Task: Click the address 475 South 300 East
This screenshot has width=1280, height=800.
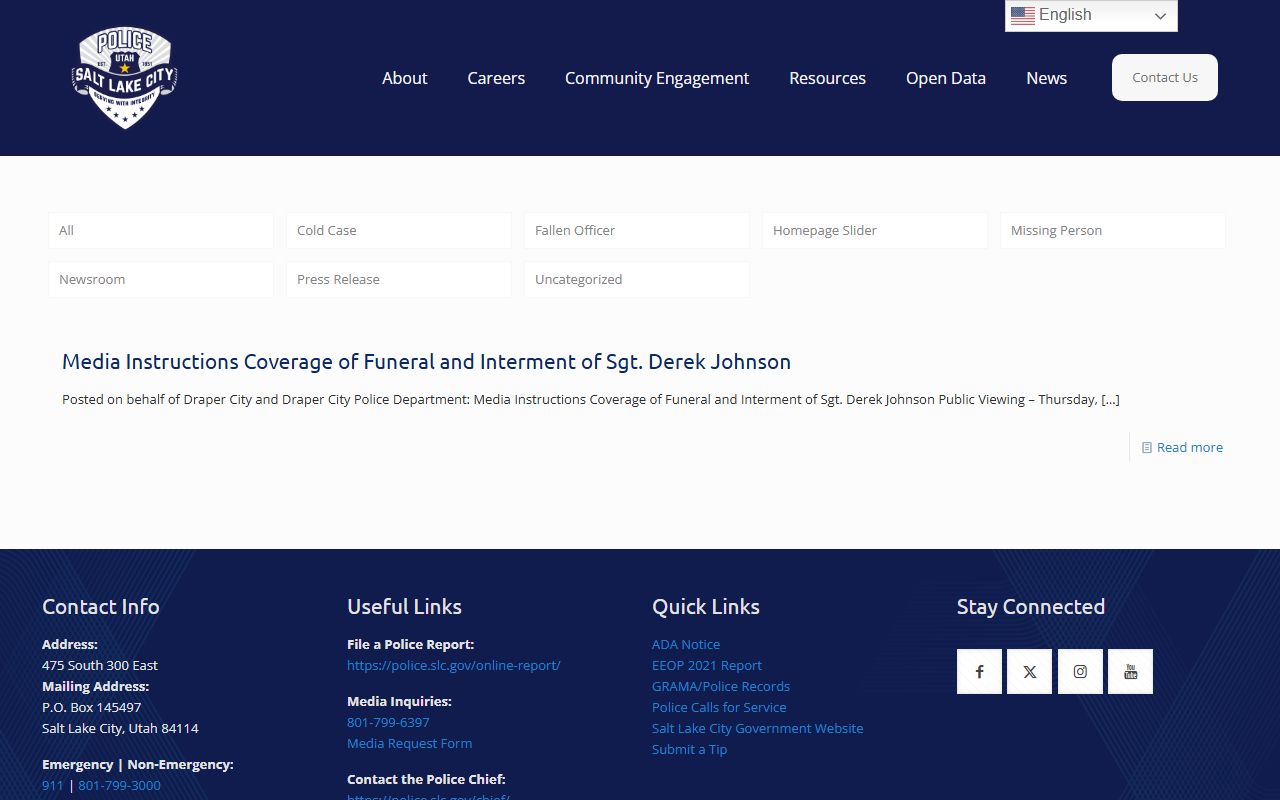Action: pos(100,665)
